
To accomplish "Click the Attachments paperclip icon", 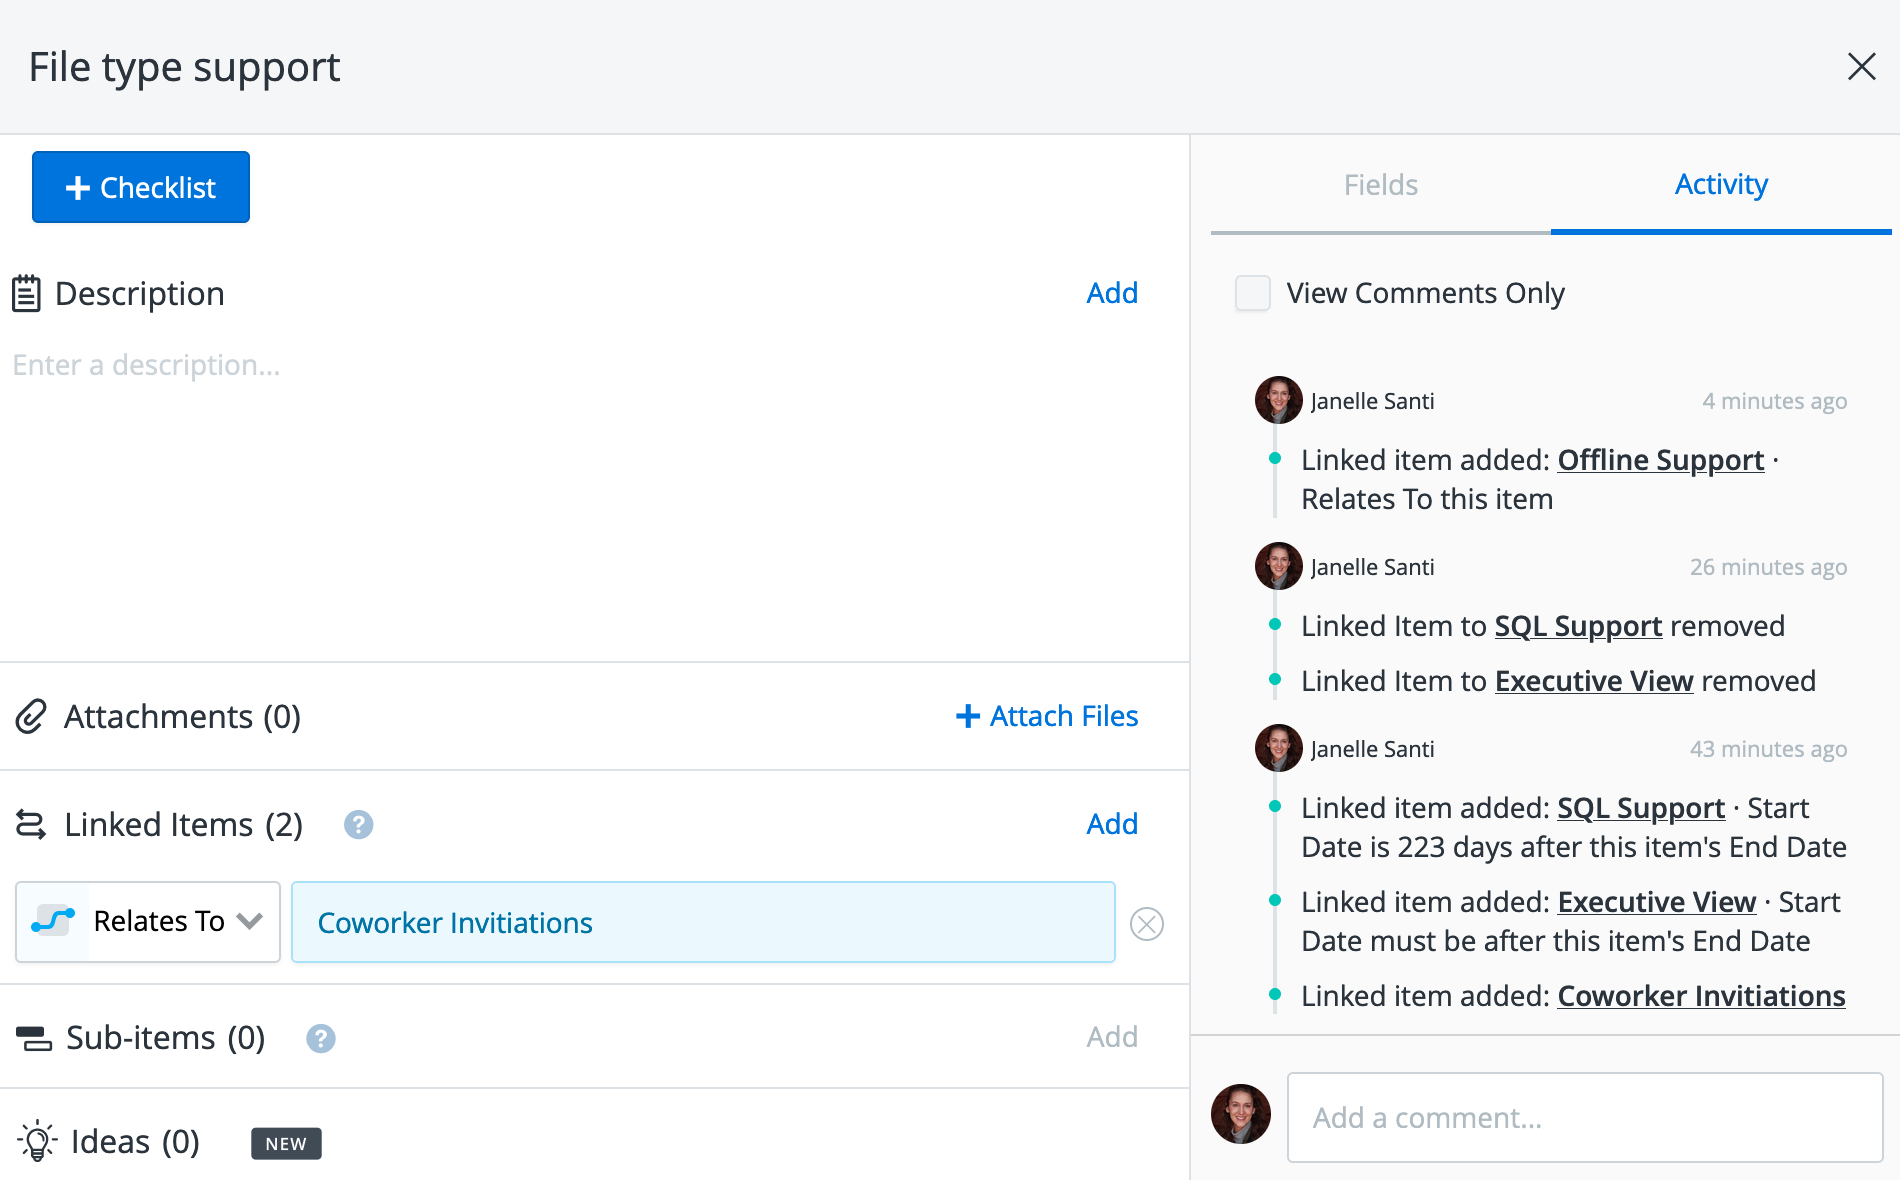I will coord(31,716).
